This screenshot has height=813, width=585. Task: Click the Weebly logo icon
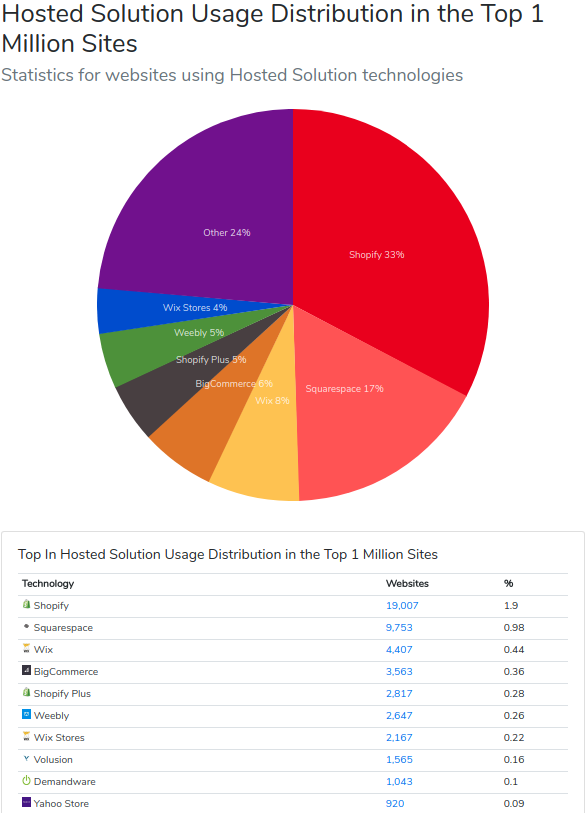coord(26,714)
